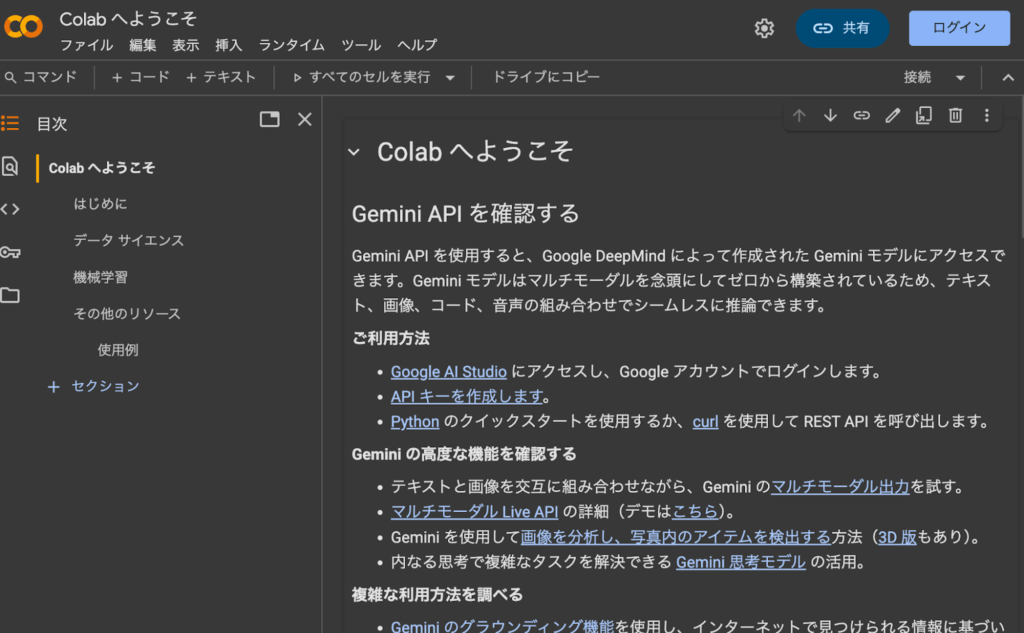
Task: Add a new section with + セクション
Action: 93,387
